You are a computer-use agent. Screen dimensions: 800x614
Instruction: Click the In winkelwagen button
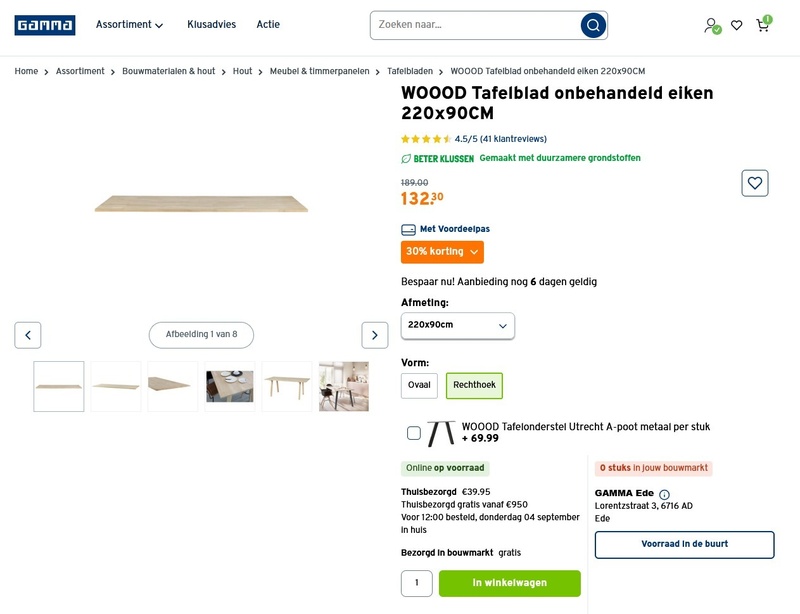(x=509, y=583)
